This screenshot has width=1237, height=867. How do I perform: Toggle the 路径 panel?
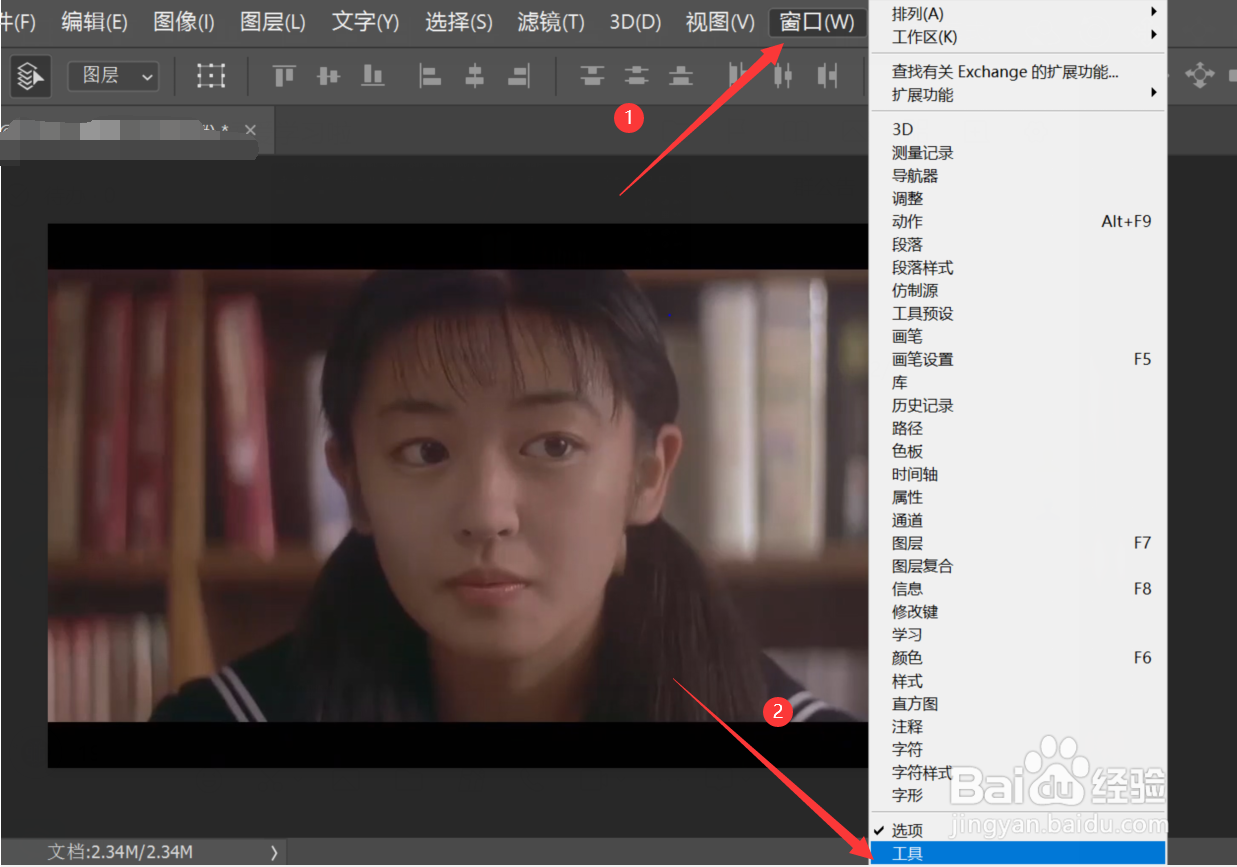1017,429
